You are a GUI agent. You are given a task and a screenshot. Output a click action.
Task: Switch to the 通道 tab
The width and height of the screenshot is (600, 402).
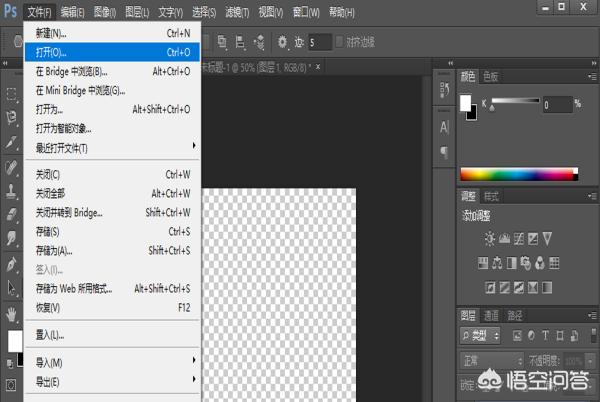[491, 316]
